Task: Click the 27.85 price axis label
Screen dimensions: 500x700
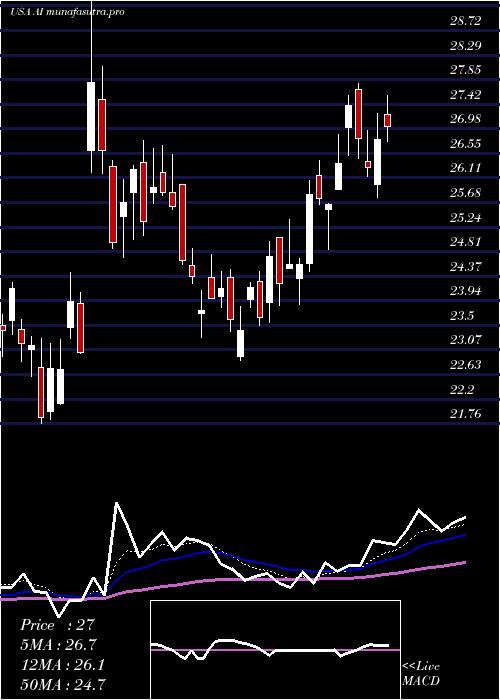Action: tap(466, 70)
